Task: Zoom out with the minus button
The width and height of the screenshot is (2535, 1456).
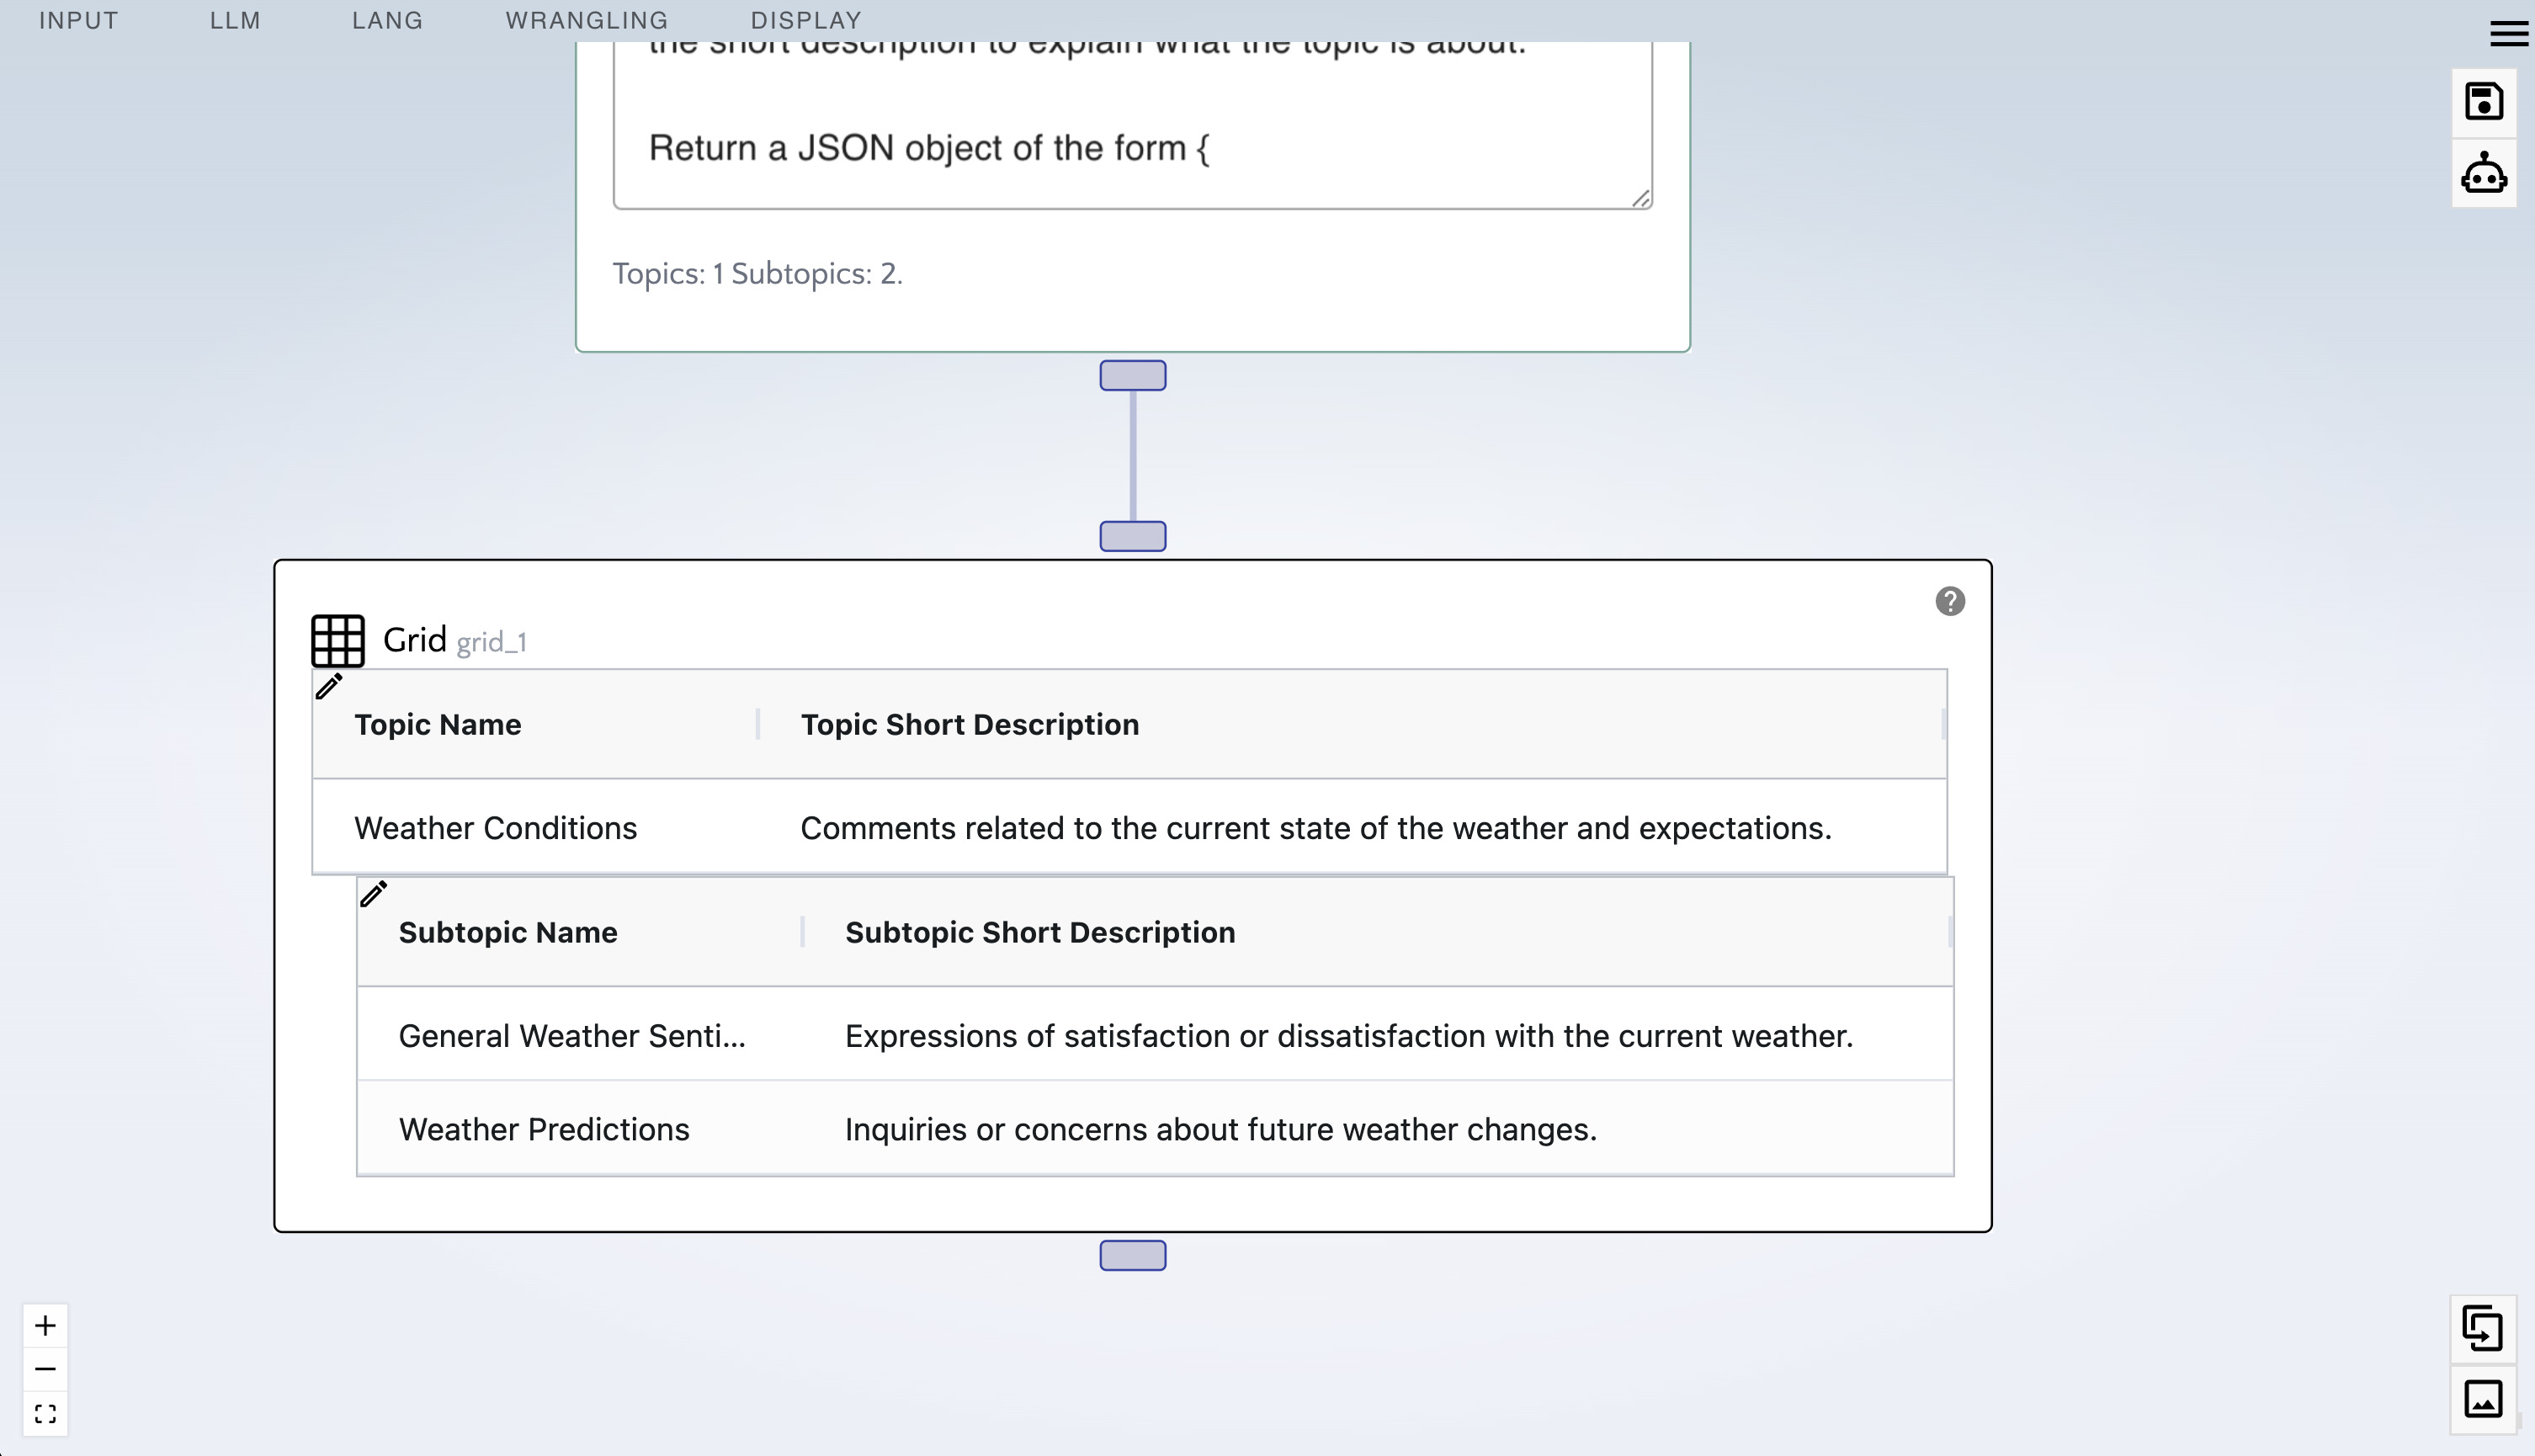Action: coord(45,1369)
